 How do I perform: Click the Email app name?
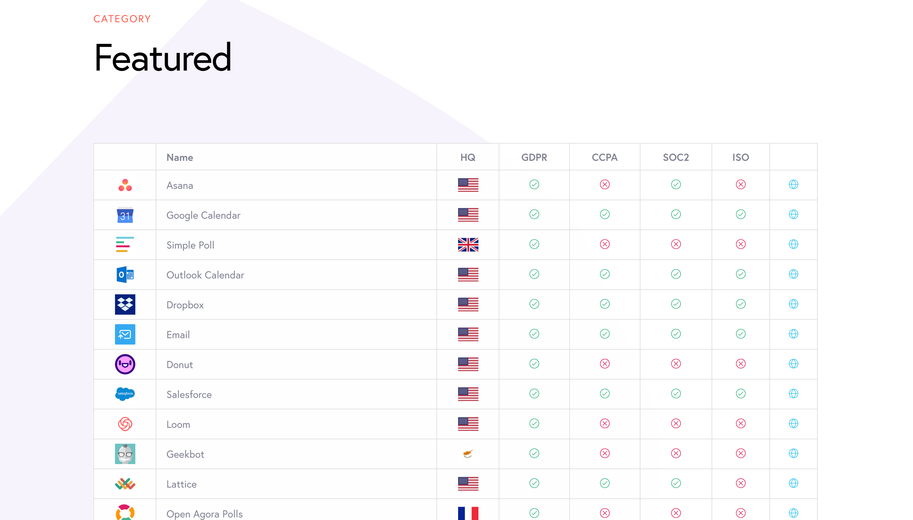pos(178,335)
